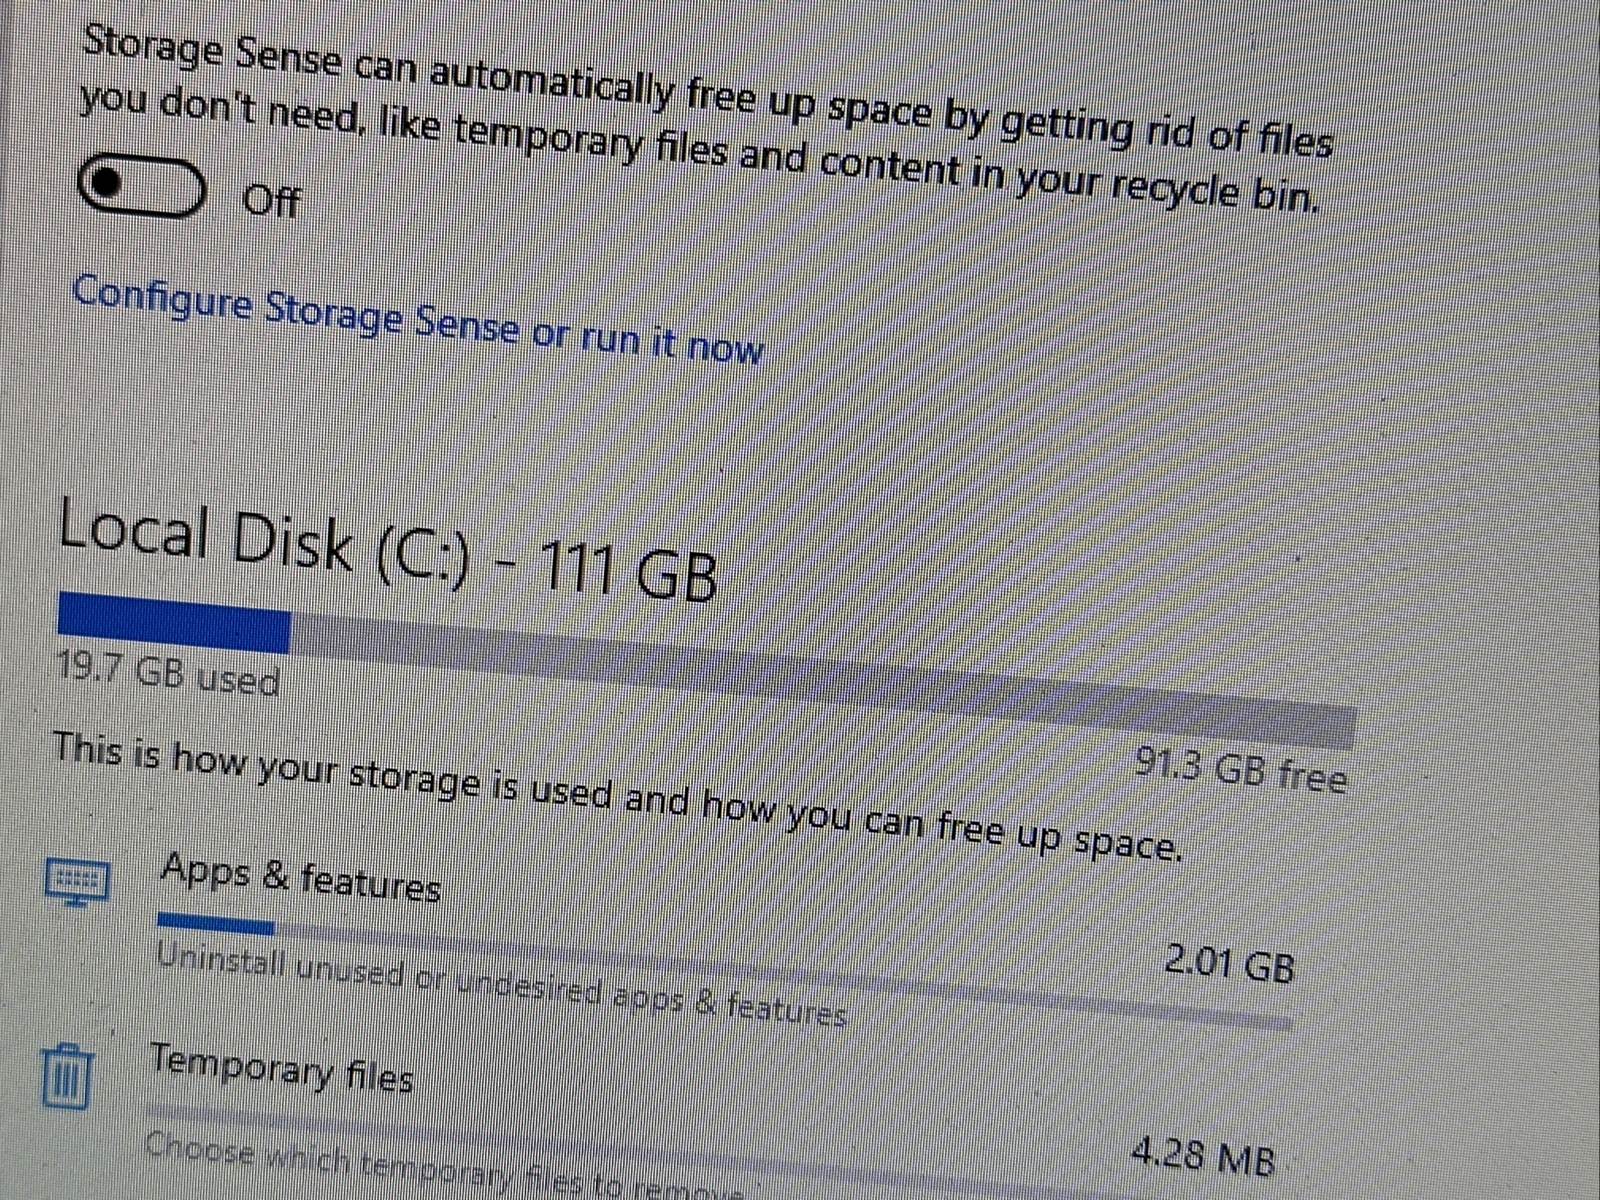The height and width of the screenshot is (1200, 1600).
Task: Click the 4.28 MB size value
Action: 1203,1156
